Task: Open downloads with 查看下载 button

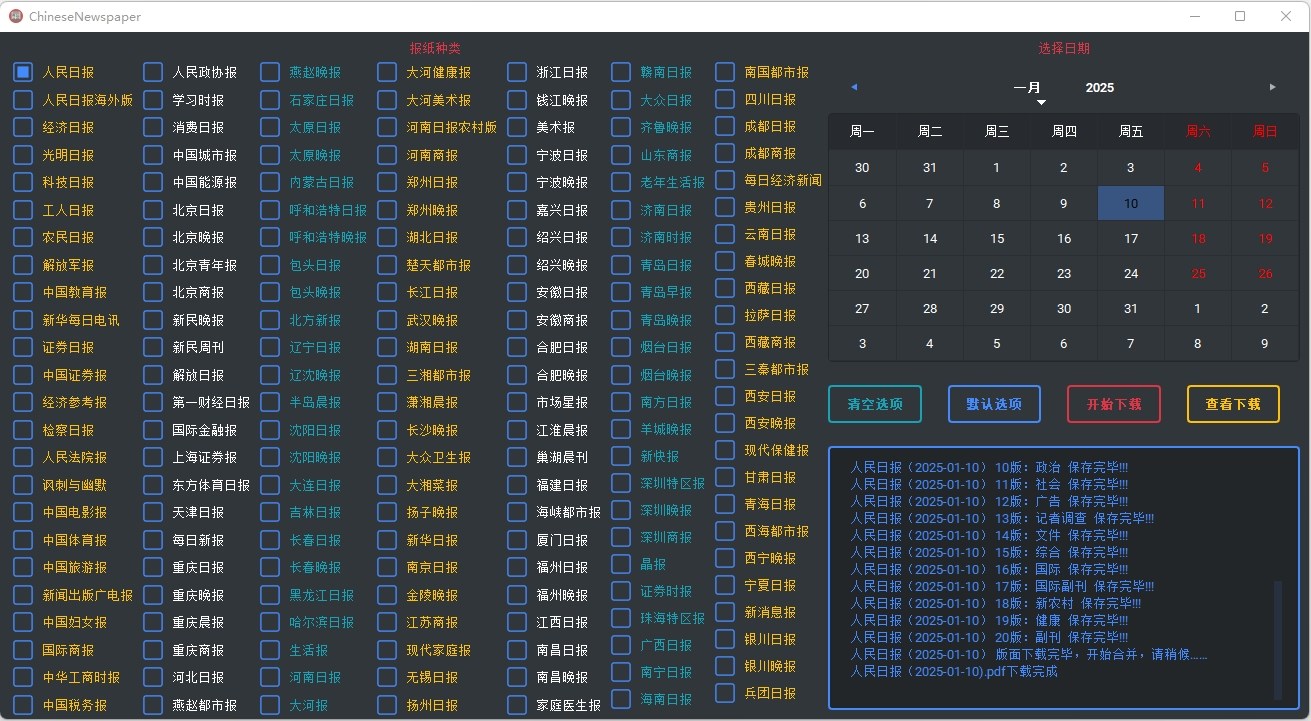Action: (x=1233, y=404)
